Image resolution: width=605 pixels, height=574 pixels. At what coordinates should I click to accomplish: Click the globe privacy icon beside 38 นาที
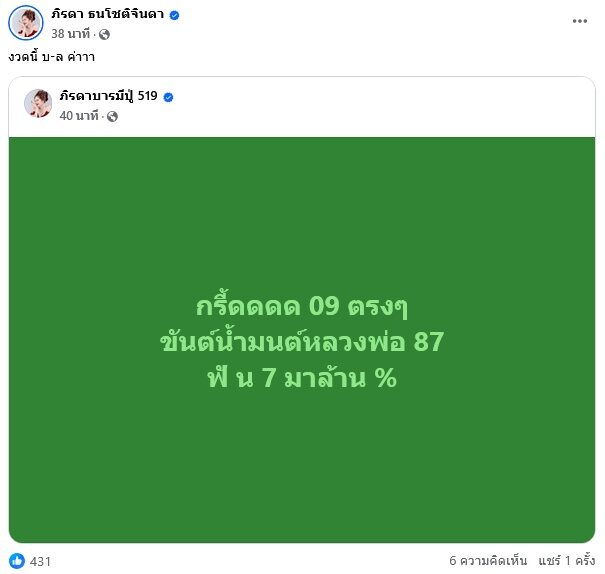[x=104, y=35]
